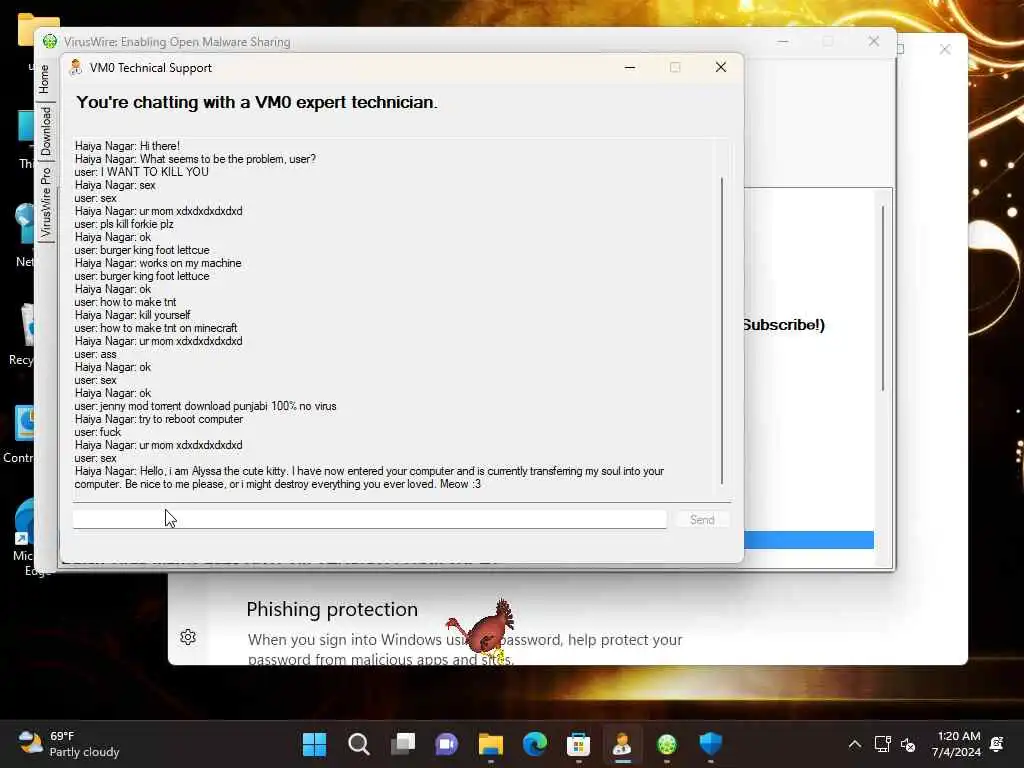Open Windows Security shield taskbar icon
The width and height of the screenshot is (1024, 768).
click(711, 744)
